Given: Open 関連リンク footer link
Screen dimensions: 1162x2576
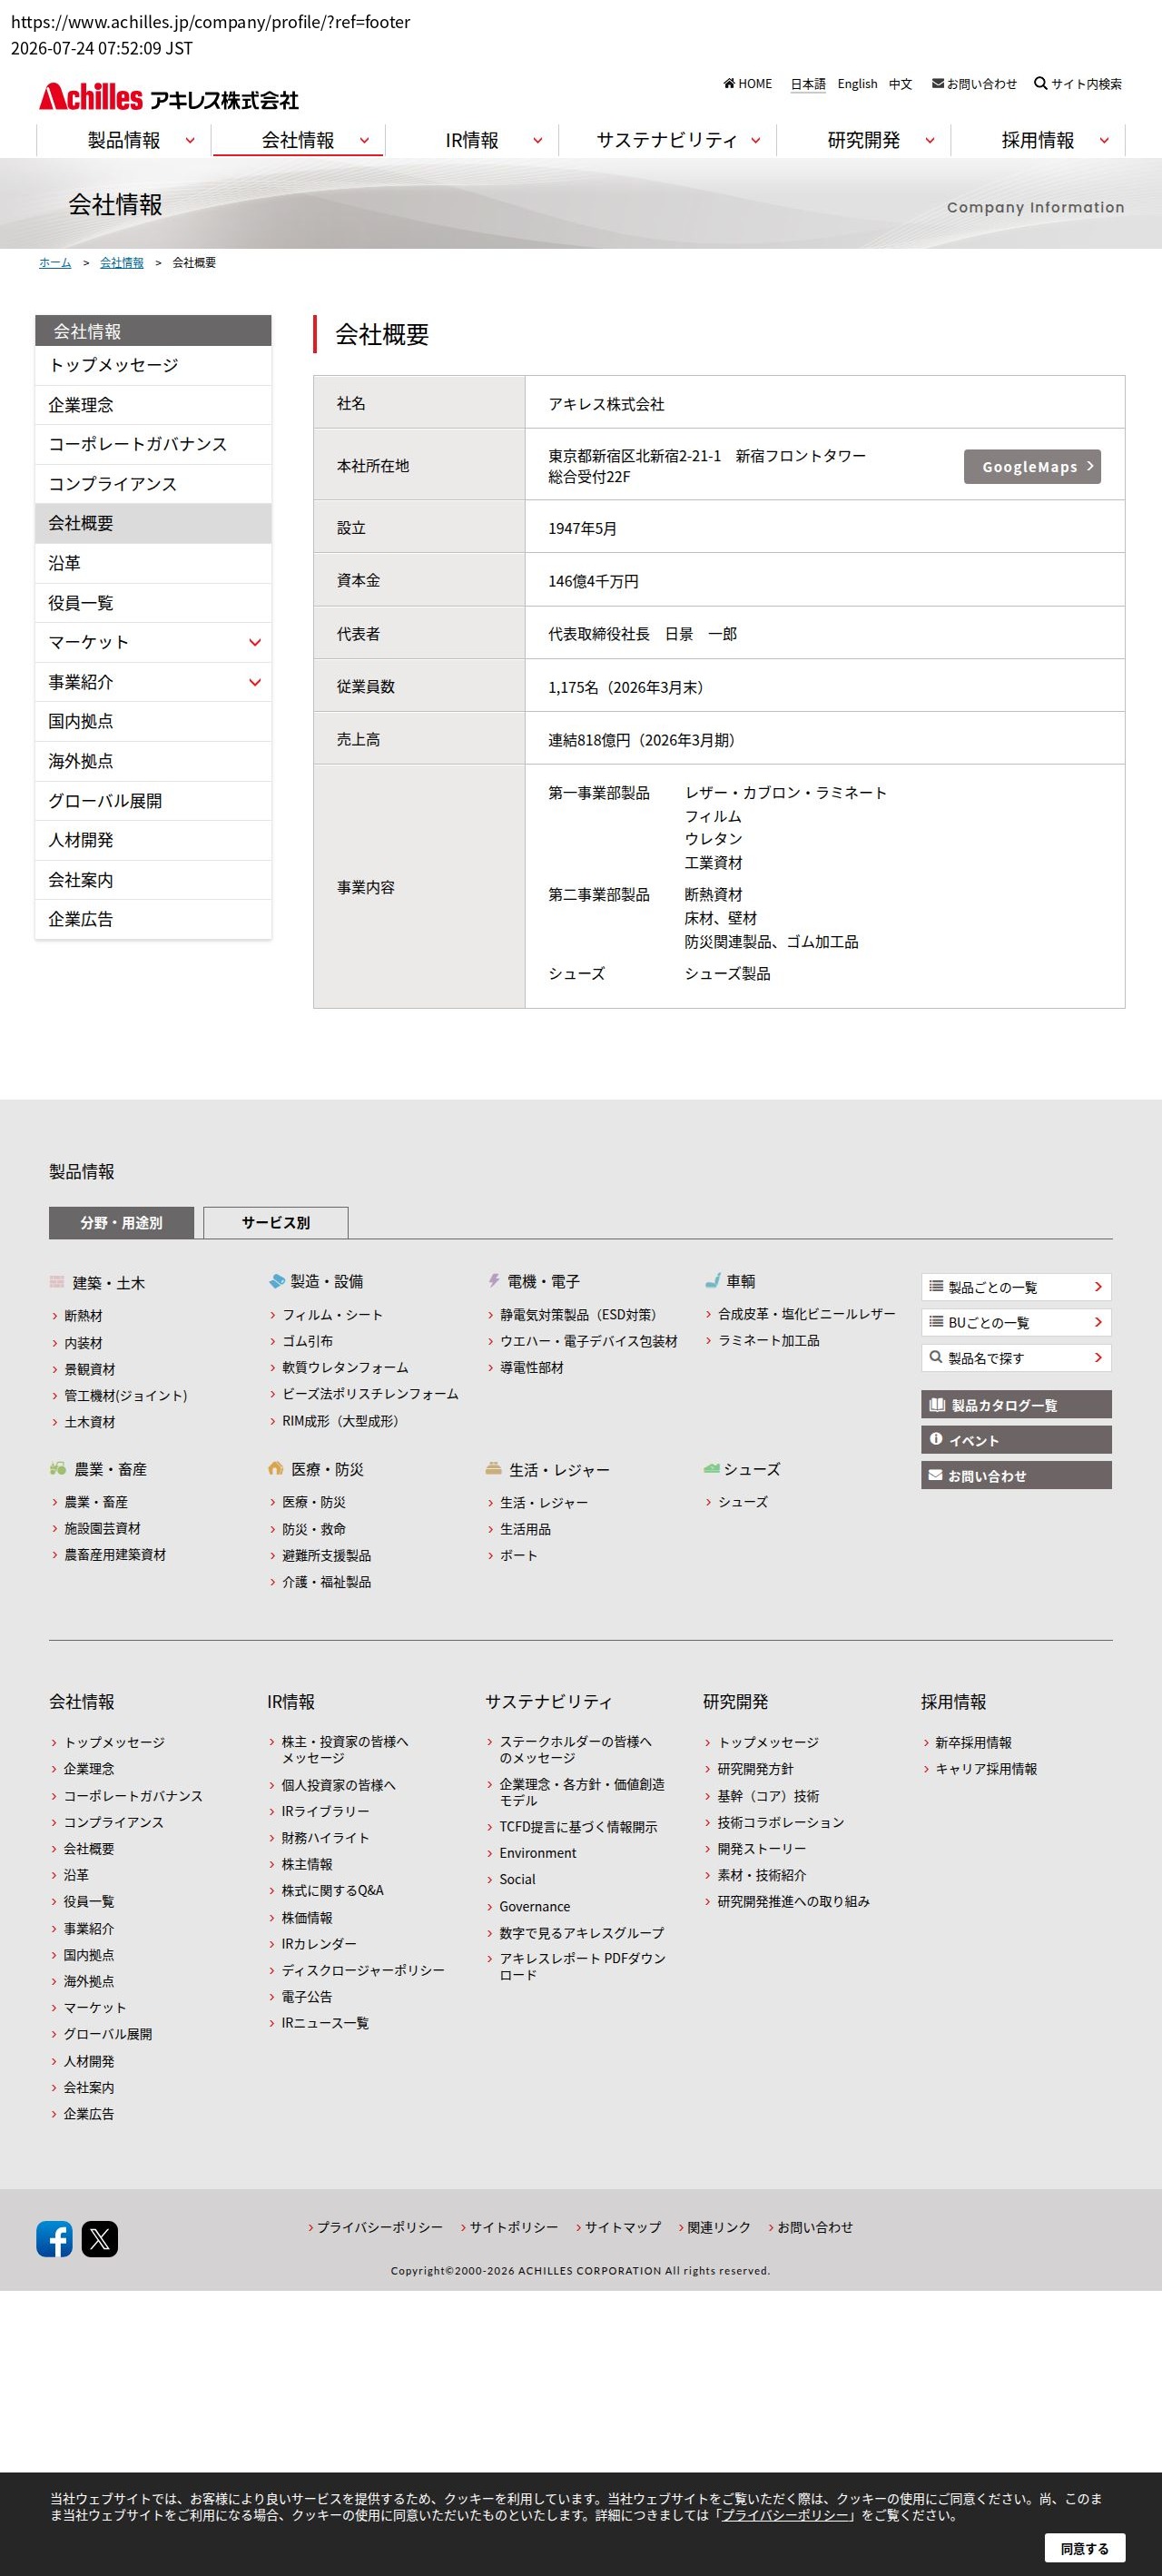Looking at the screenshot, I should pyautogui.click(x=719, y=2227).
